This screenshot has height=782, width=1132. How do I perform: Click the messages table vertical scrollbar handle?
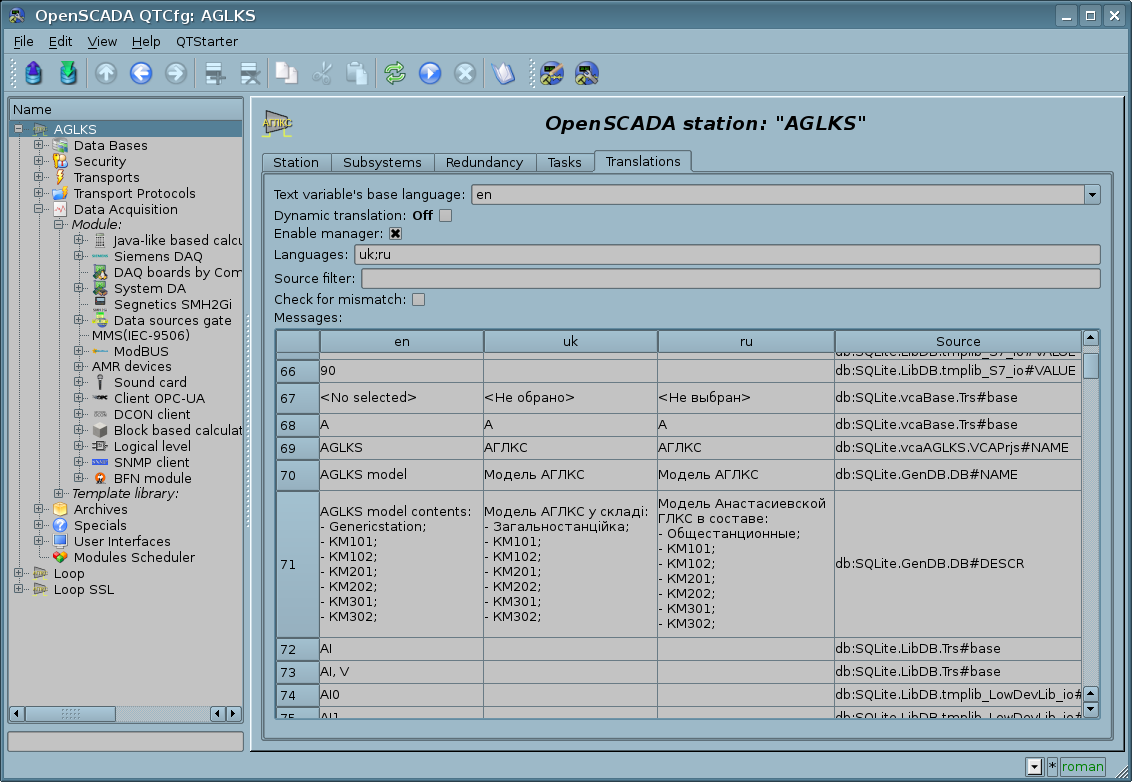pos(1091,365)
